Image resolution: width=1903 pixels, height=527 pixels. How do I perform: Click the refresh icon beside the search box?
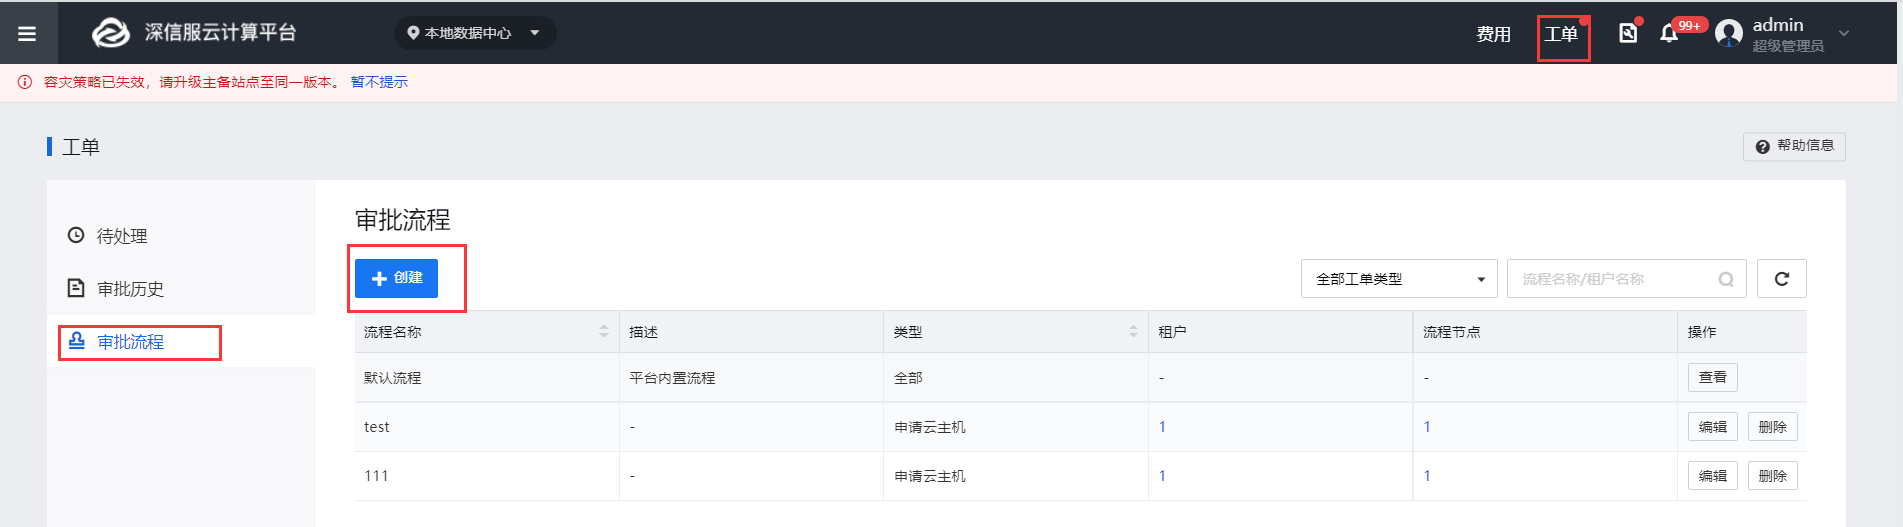[x=1781, y=279]
